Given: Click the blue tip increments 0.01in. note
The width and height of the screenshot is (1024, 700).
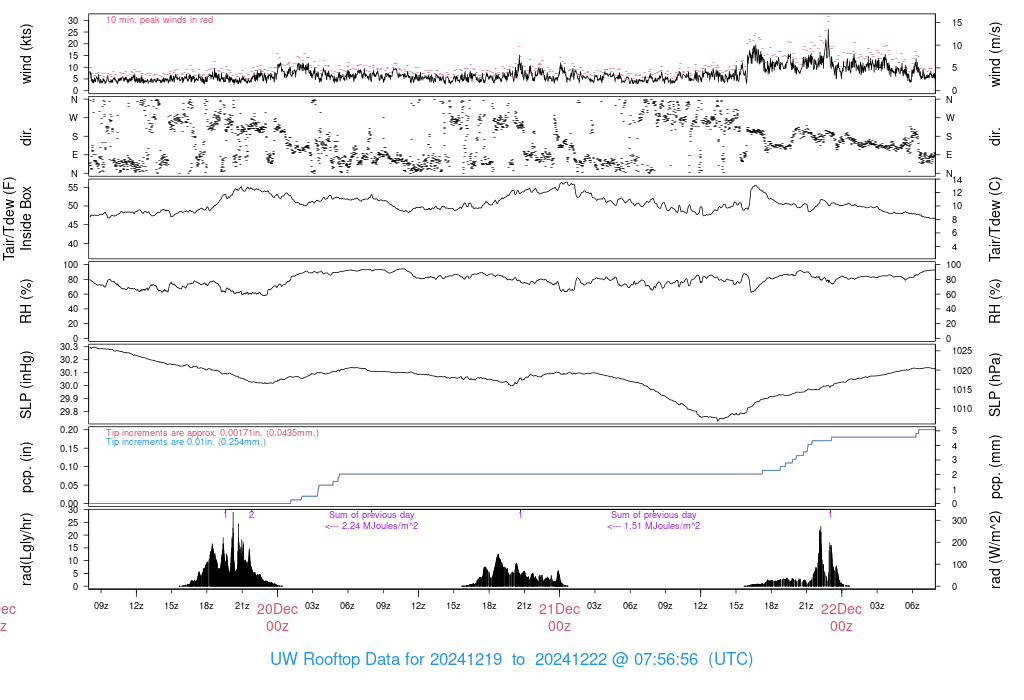Looking at the screenshot, I should point(186,441).
